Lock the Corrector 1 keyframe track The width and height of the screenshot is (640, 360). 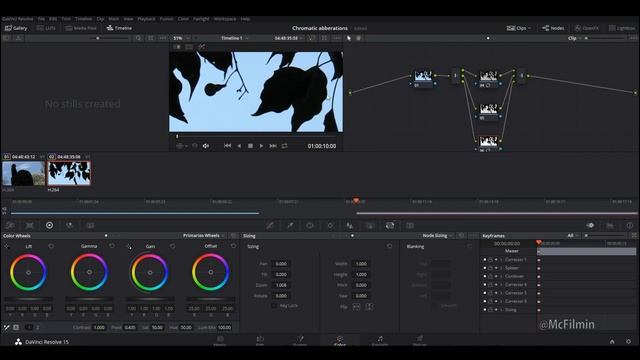490,260
